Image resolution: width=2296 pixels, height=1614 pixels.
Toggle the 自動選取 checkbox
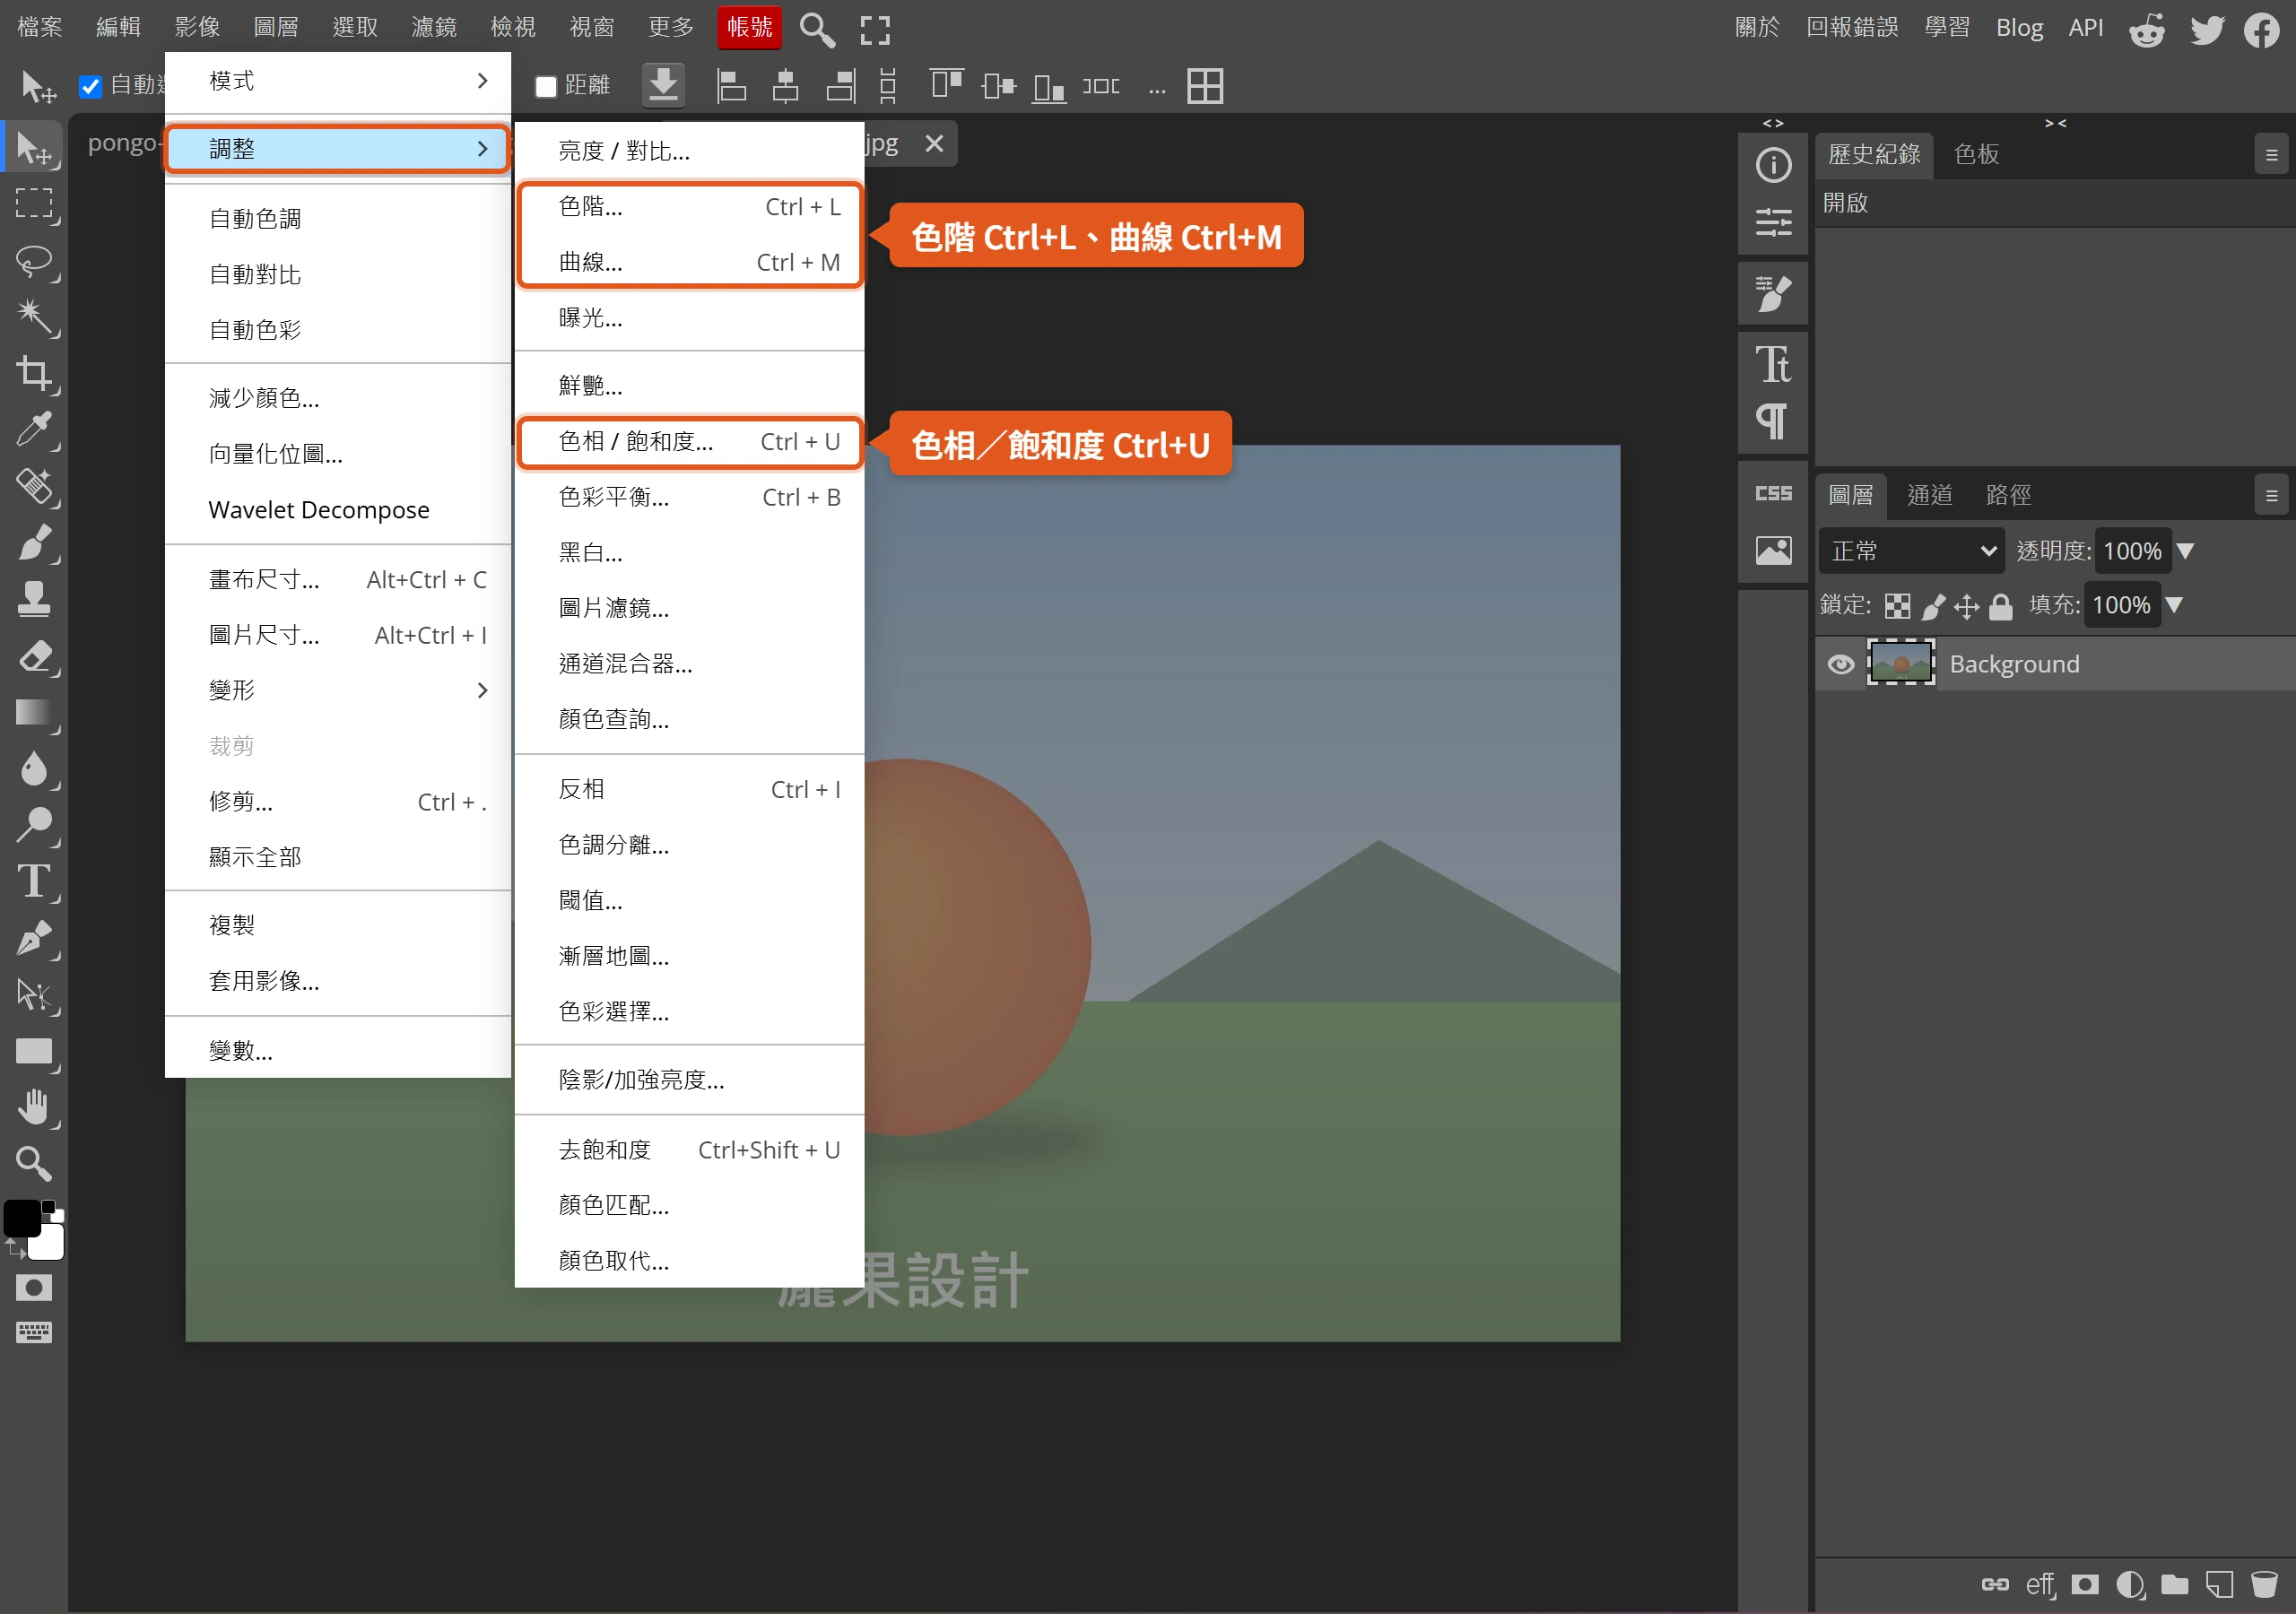click(90, 87)
